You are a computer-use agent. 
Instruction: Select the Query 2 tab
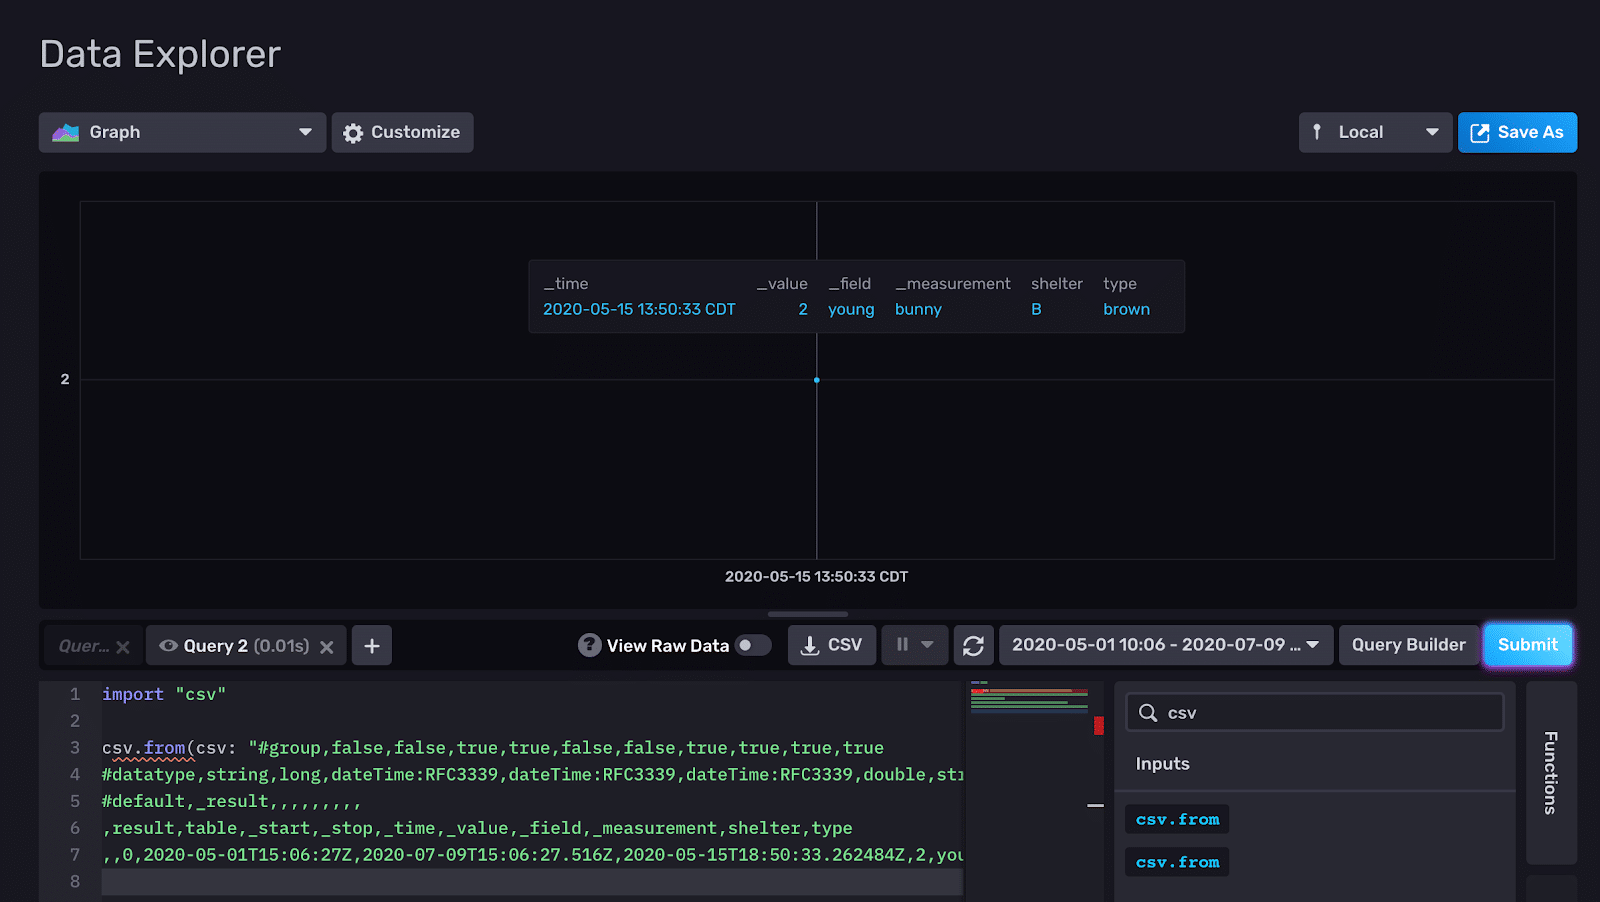pos(246,646)
